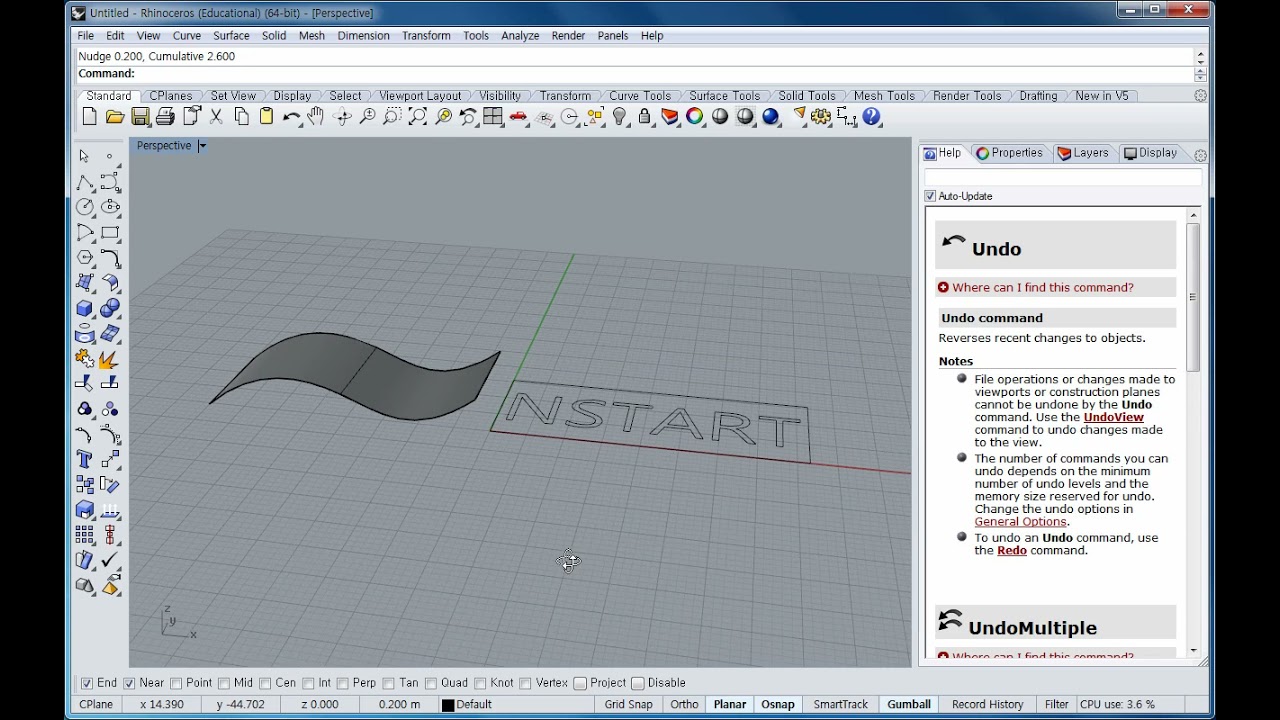Click Where can I find this command
1280x720 pixels.
click(1043, 287)
